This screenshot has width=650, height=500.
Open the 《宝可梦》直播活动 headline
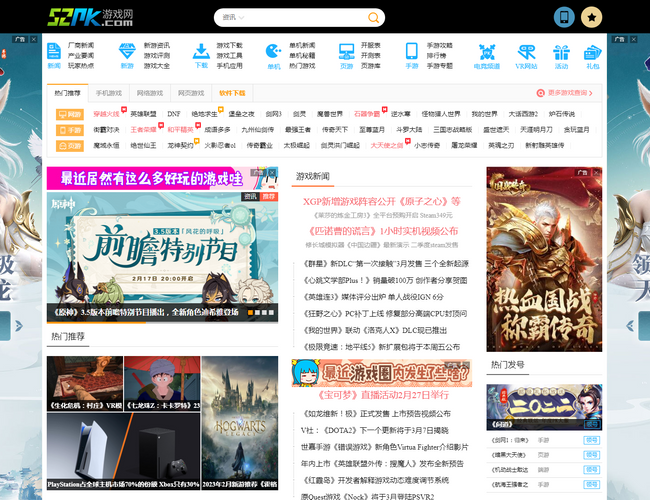tap(381, 394)
